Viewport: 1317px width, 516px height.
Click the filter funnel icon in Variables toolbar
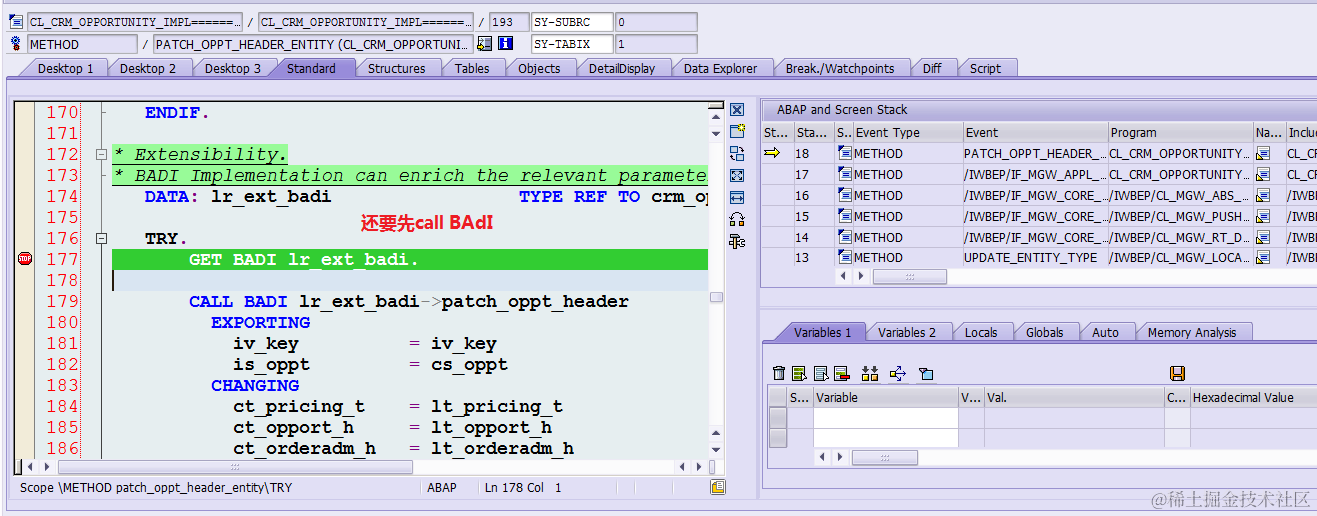[x=926, y=373]
